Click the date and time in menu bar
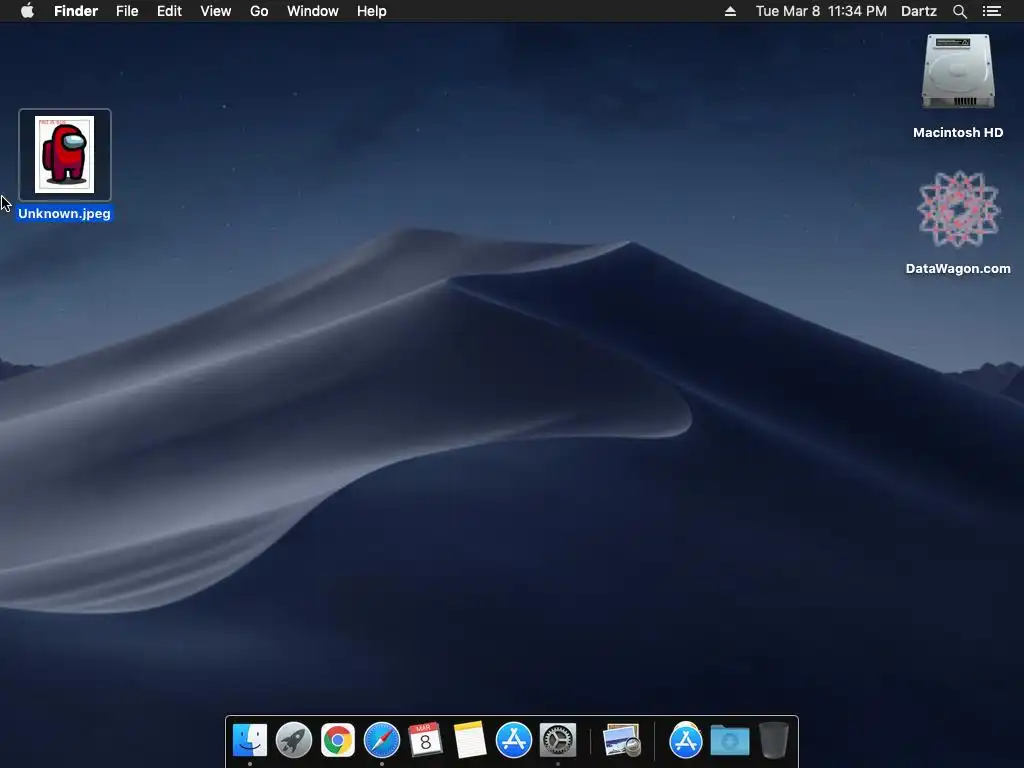This screenshot has height=768, width=1024. pos(821,11)
